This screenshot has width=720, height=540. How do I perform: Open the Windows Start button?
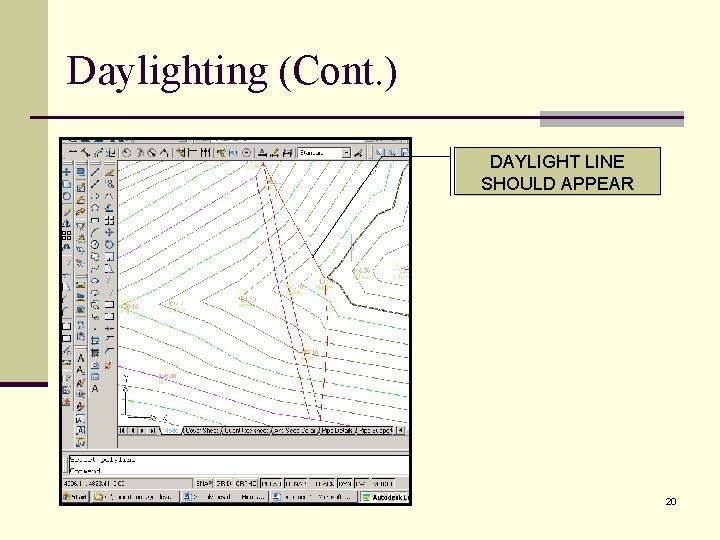click(76, 497)
